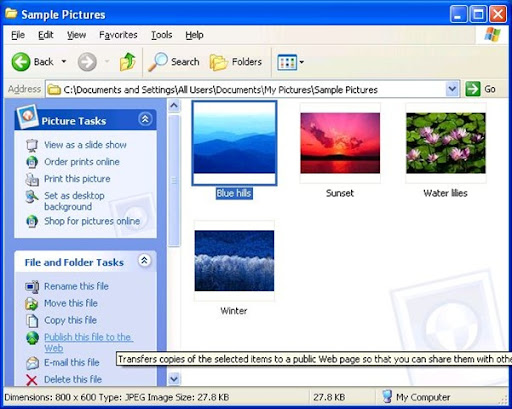Expand the address bar dropdown arrow
The height and width of the screenshot is (409, 512).
tap(452, 89)
